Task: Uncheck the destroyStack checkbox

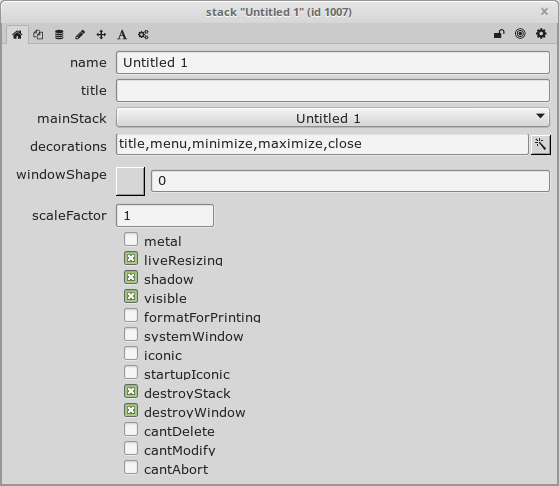Action: click(x=131, y=391)
